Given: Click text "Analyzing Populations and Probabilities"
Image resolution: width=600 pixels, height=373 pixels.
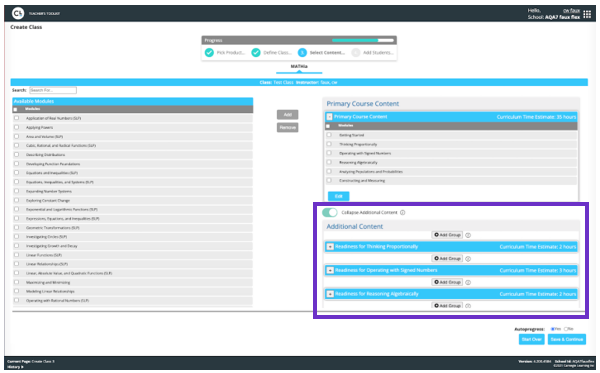Looking at the screenshot, I should [371, 172].
